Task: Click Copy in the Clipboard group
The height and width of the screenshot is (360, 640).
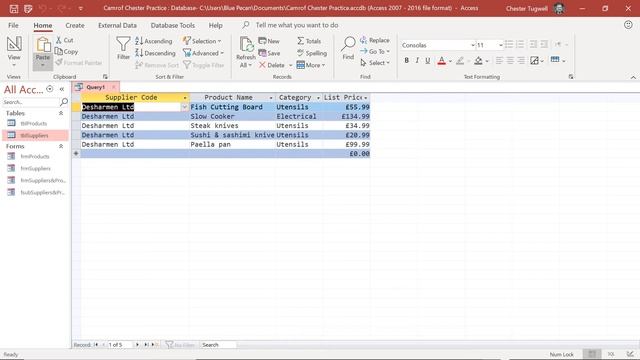Action: 66,51
